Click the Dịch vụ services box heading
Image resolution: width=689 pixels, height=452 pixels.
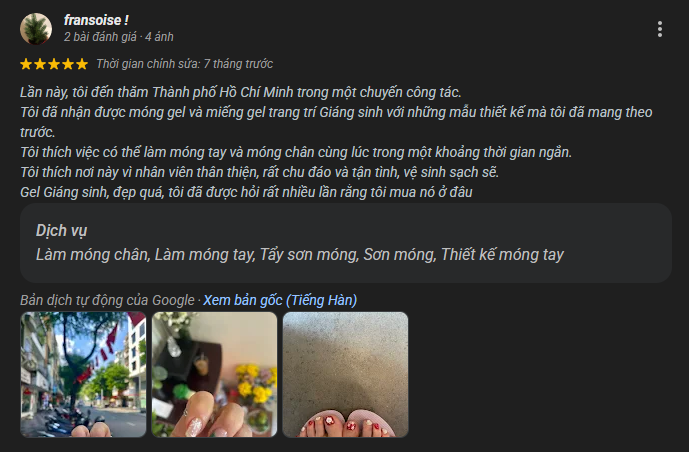tap(62, 230)
